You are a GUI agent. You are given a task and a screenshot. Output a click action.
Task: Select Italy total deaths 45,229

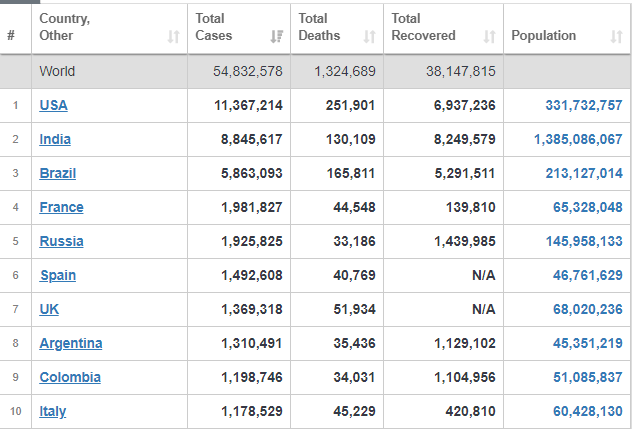(354, 411)
